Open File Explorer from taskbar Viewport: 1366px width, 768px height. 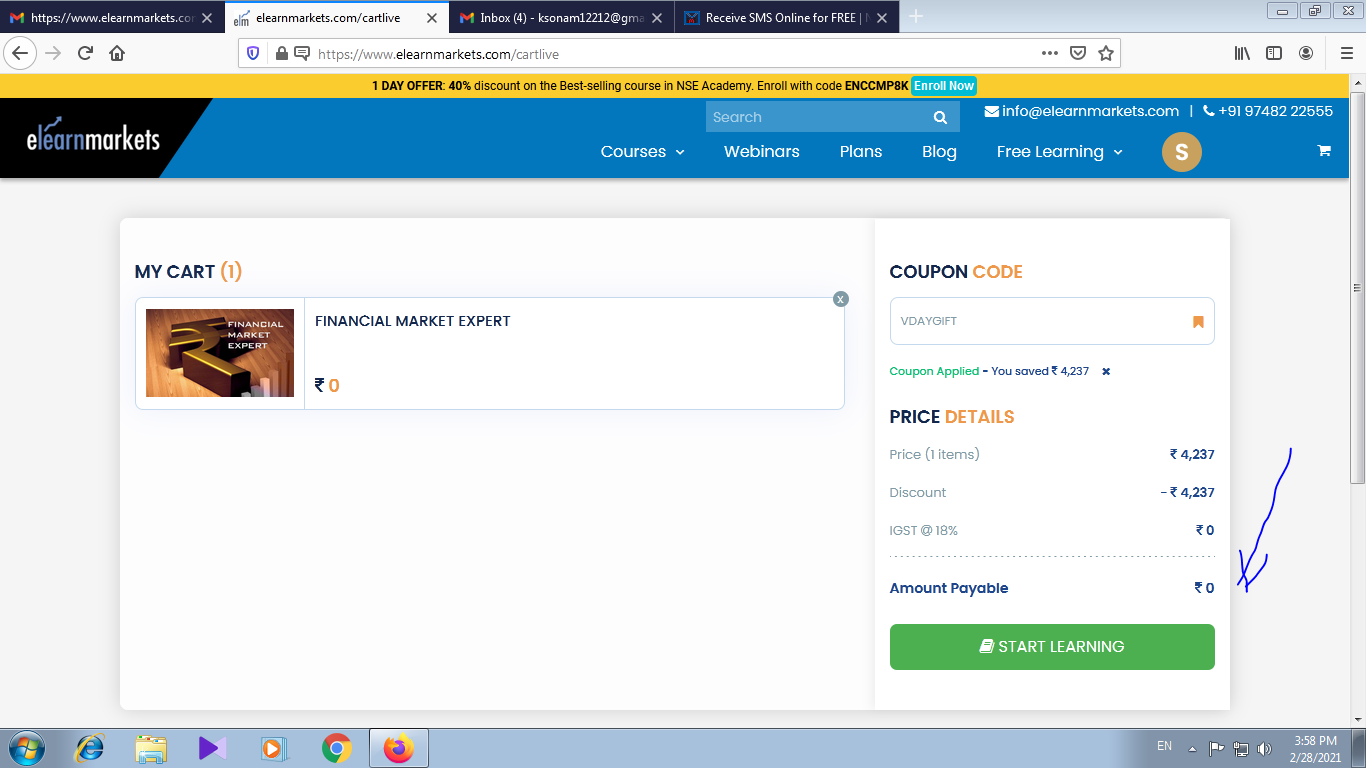pos(151,748)
